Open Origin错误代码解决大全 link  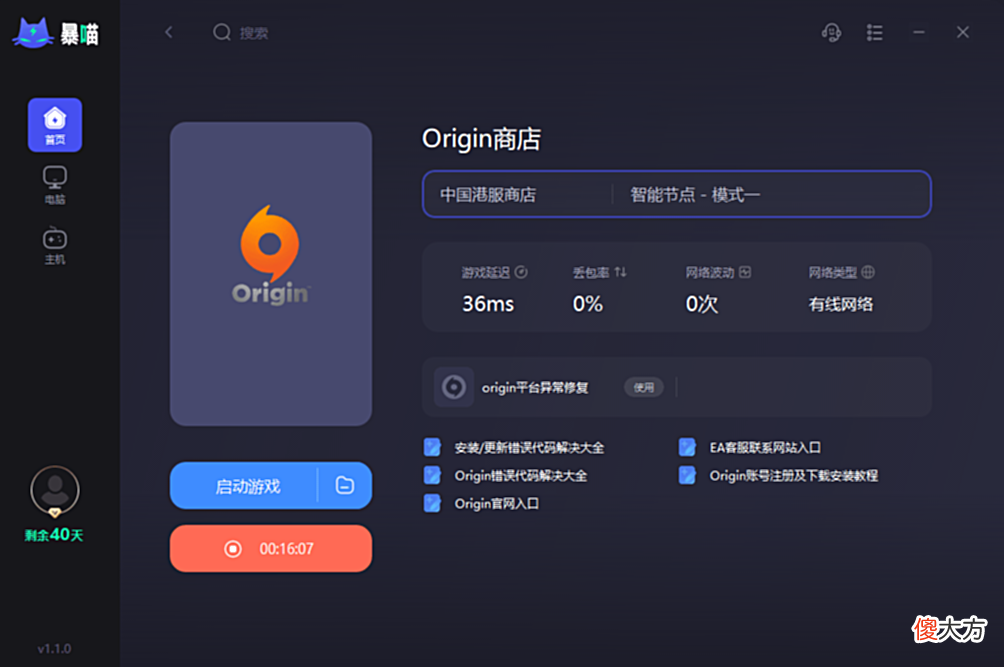click(521, 476)
